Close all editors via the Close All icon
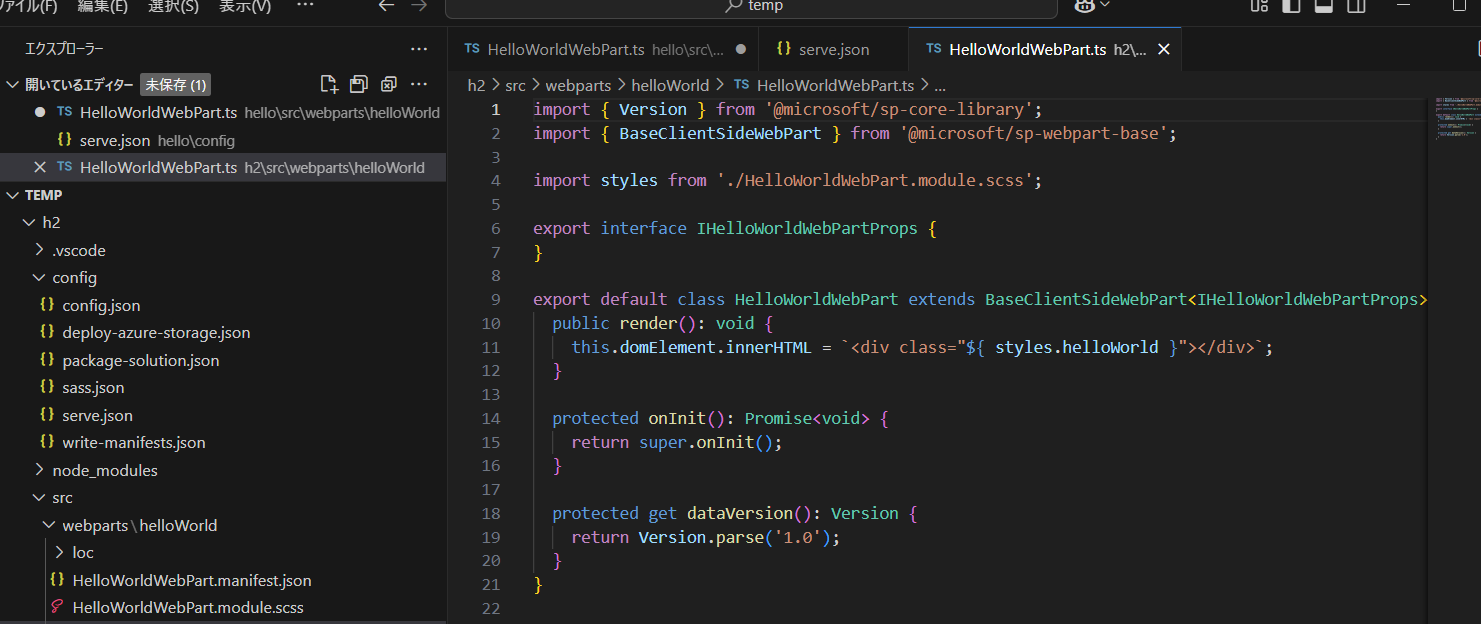The image size is (1481, 624). point(389,84)
